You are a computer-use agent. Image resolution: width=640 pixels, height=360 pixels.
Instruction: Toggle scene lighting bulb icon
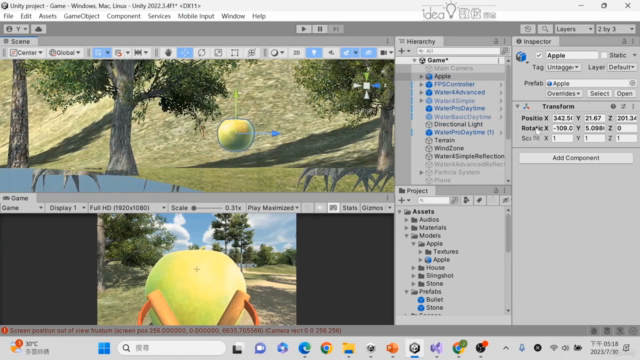pyautogui.click(x=313, y=53)
